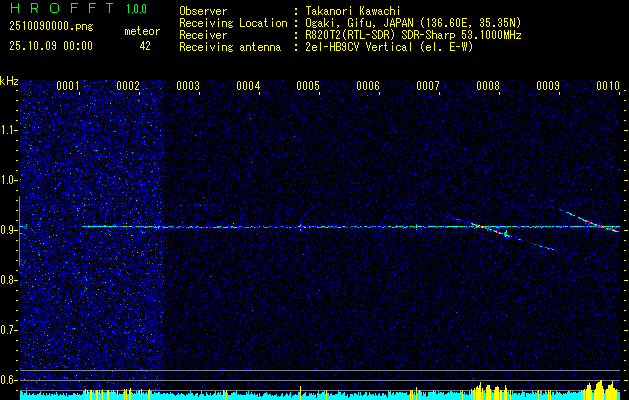The width and height of the screenshot is (629, 400).
Task: Click the short signal spike at 0005
Action: tap(300, 227)
